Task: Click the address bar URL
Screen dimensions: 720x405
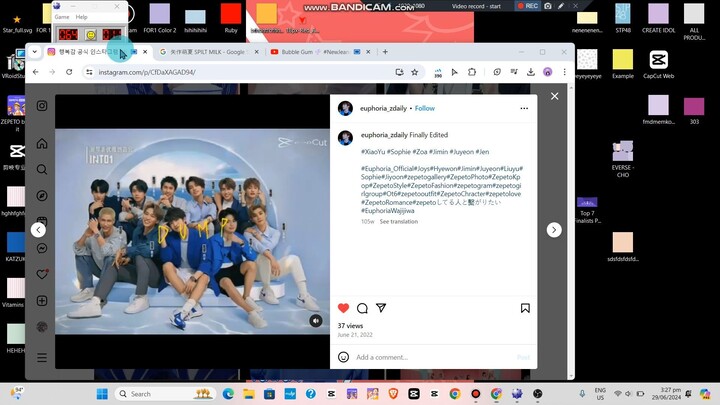Action: 147,72
